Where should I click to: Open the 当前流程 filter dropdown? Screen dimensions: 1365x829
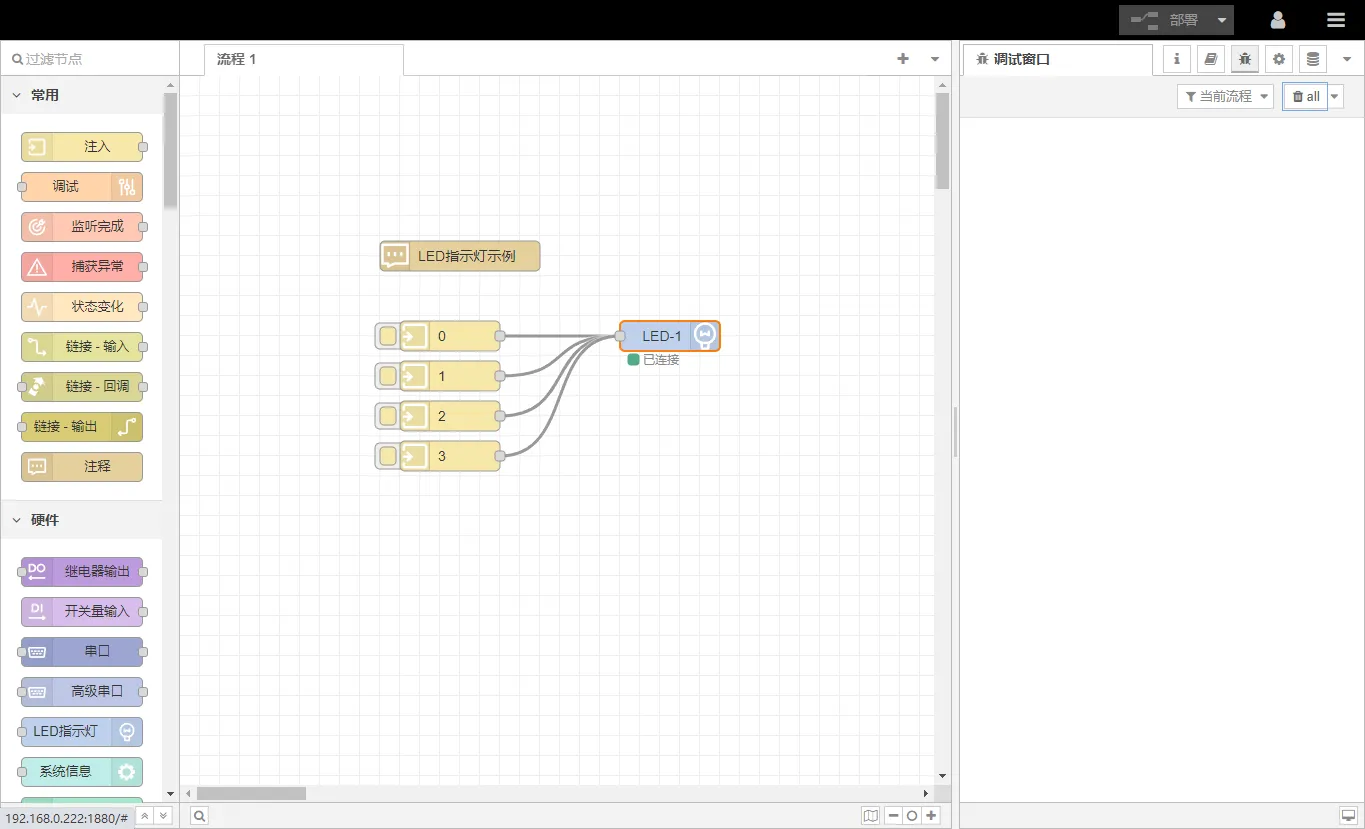[1225, 96]
